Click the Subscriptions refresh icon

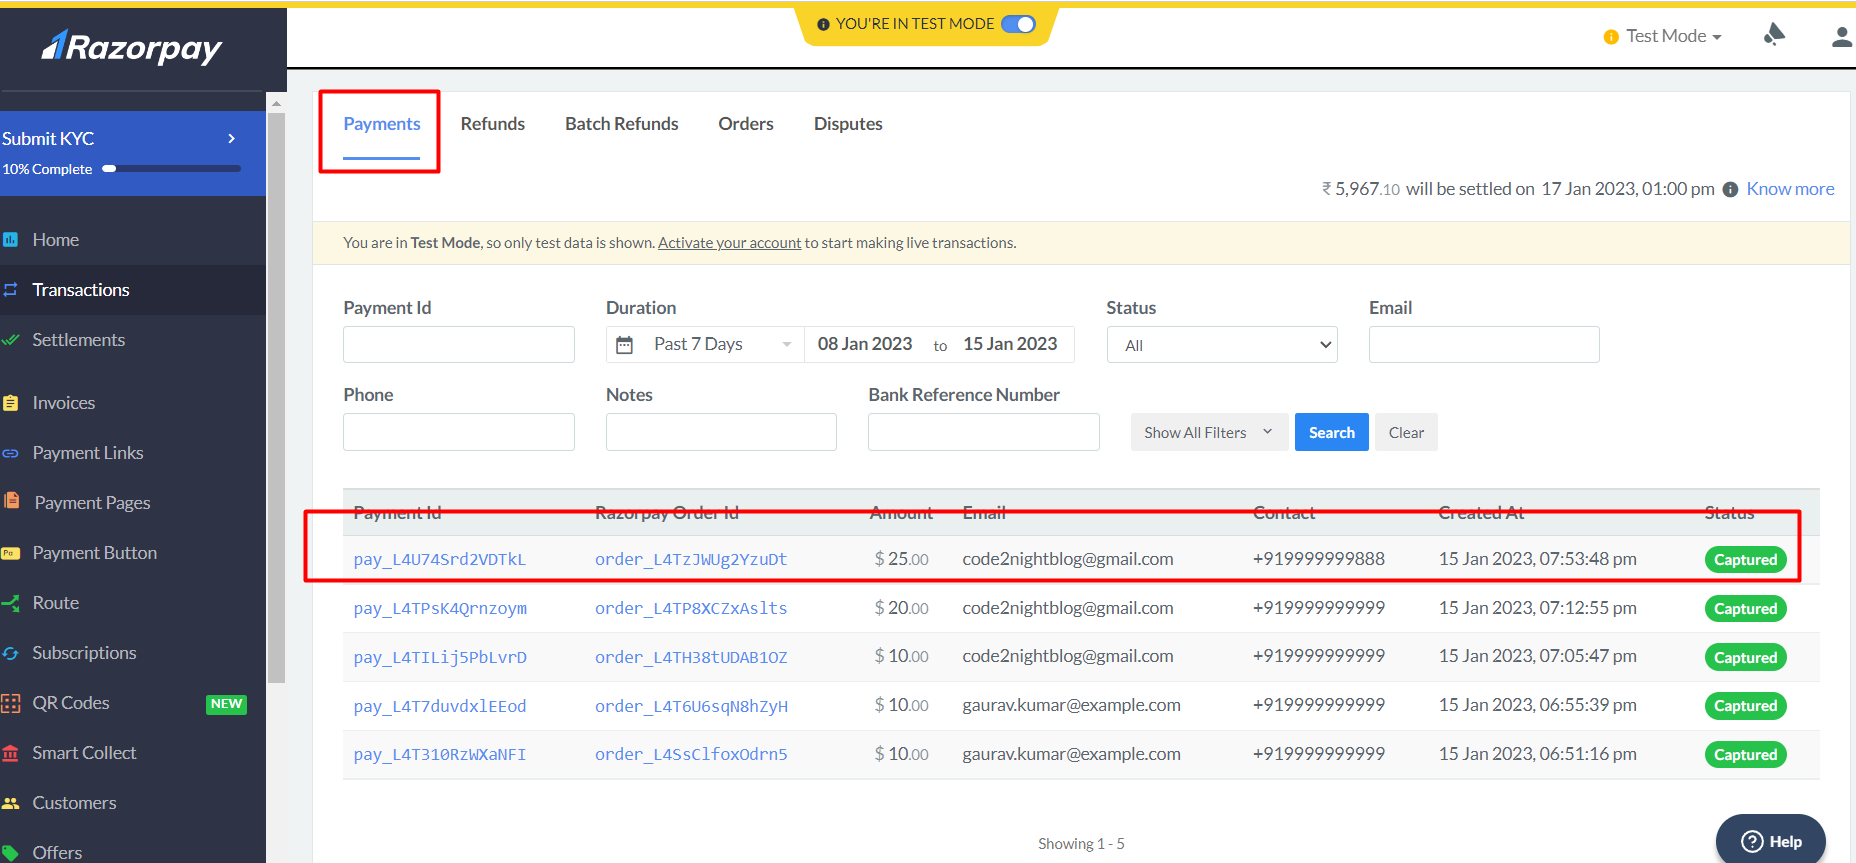[x=10, y=653]
